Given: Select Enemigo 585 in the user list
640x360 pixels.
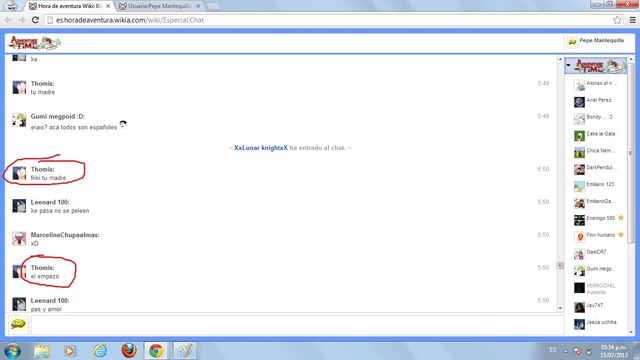Looking at the screenshot, I should point(599,219).
